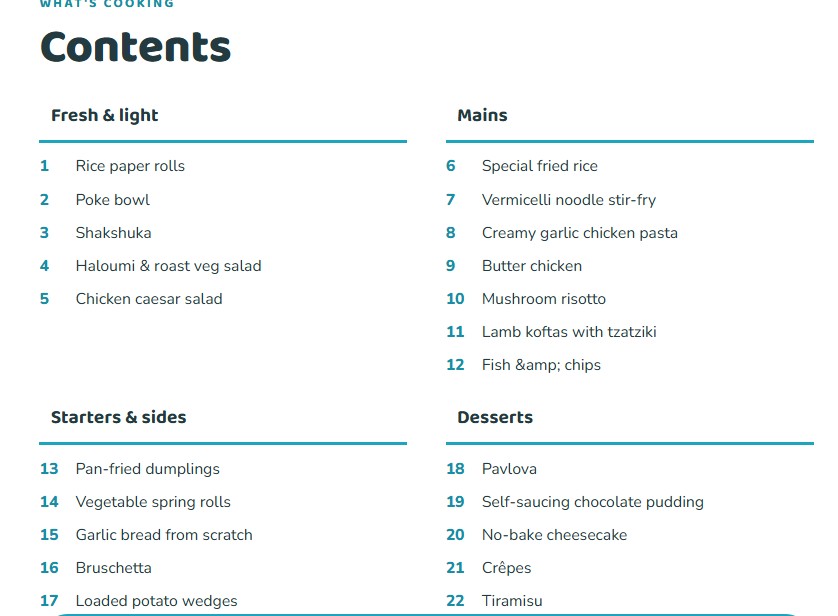Viewport: 838px width, 616px height.
Task: Open the No-bake cheesecake recipe
Action: 555,535
